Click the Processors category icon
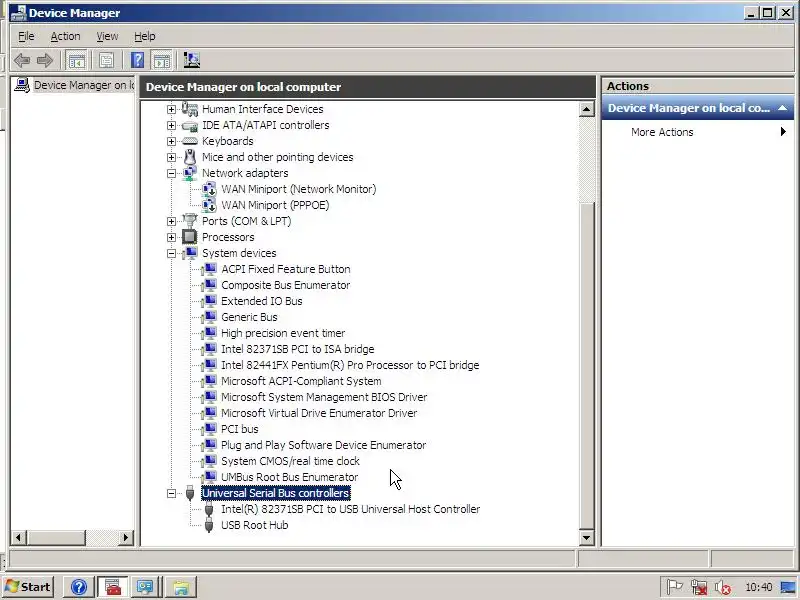Screen dimensions: 800x600 pyautogui.click(x=190, y=237)
